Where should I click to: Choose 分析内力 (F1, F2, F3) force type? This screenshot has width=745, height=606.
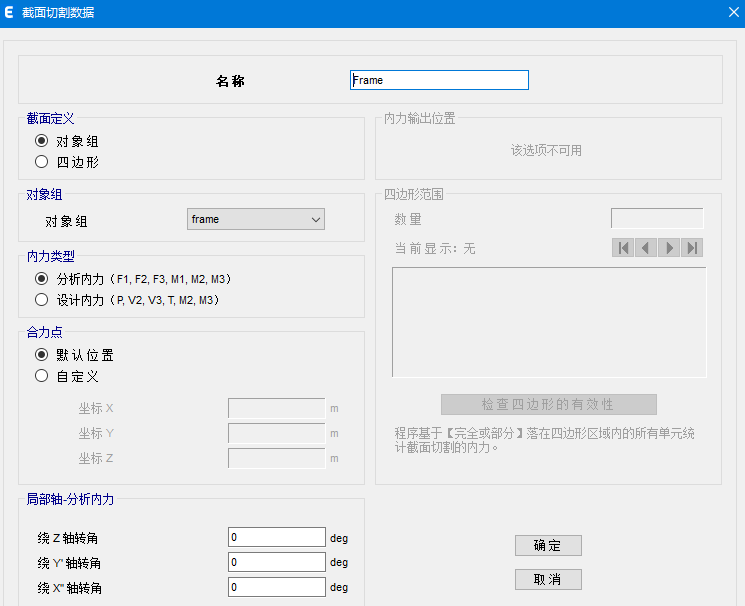(42, 279)
